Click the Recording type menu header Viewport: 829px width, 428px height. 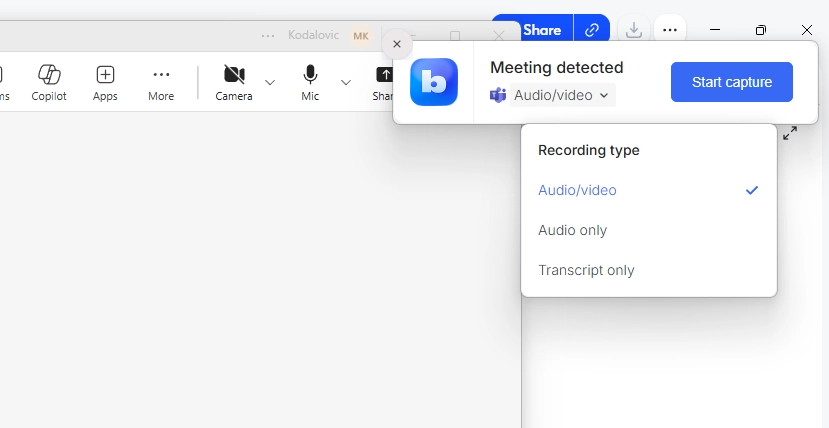[588, 150]
